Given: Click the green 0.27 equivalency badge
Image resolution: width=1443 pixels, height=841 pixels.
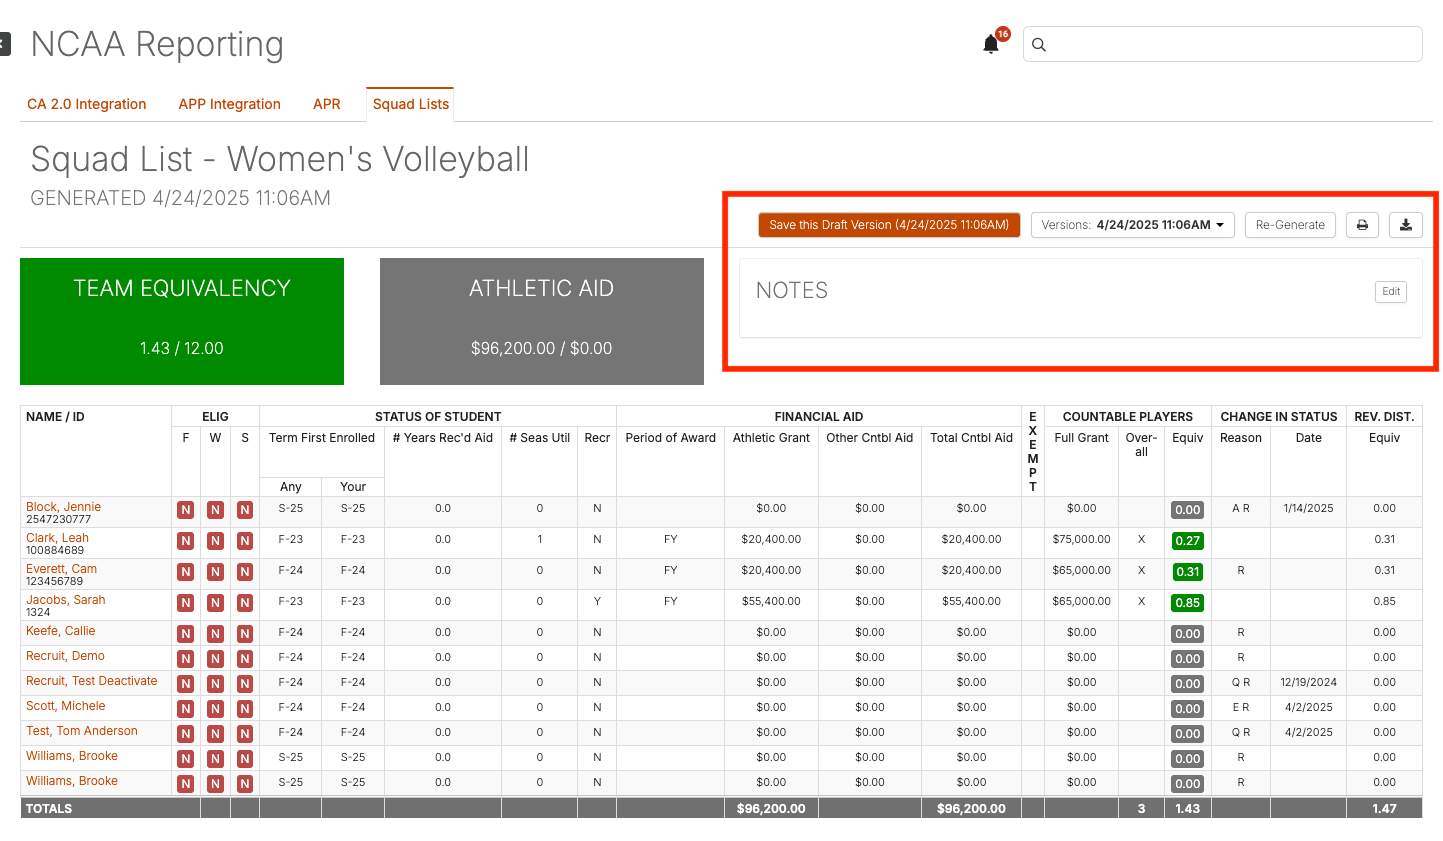Looking at the screenshot, I should (x=1187, y=541).
